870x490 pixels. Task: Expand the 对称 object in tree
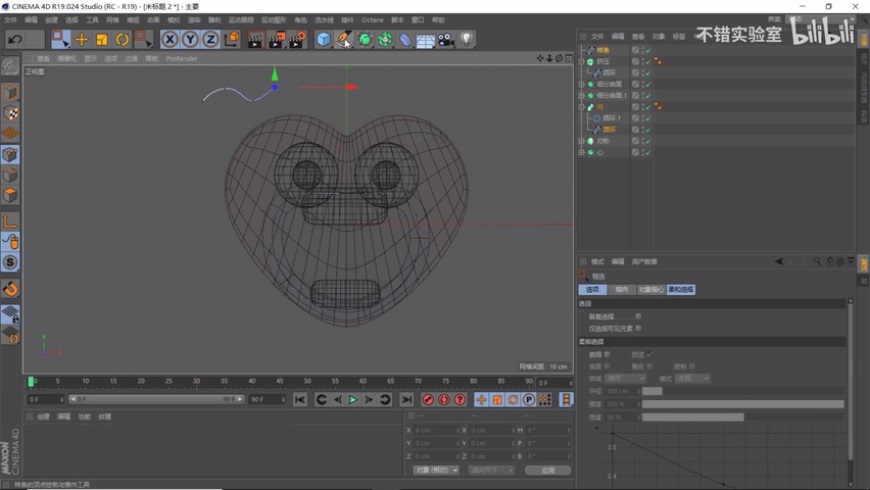581,141
